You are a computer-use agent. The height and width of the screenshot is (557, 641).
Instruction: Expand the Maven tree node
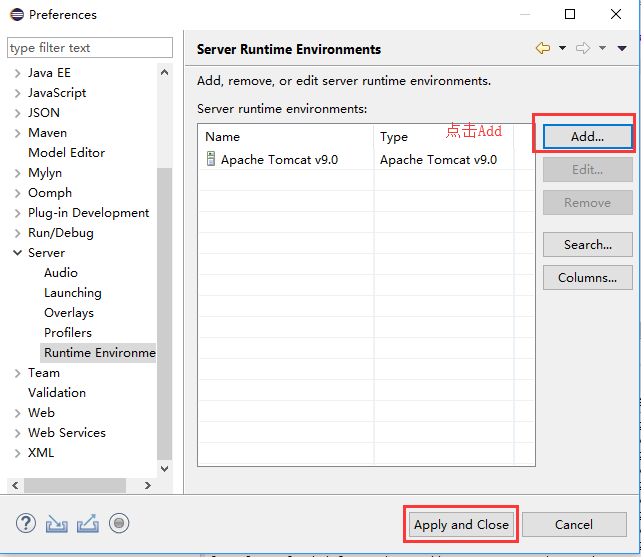coord(17,133)
